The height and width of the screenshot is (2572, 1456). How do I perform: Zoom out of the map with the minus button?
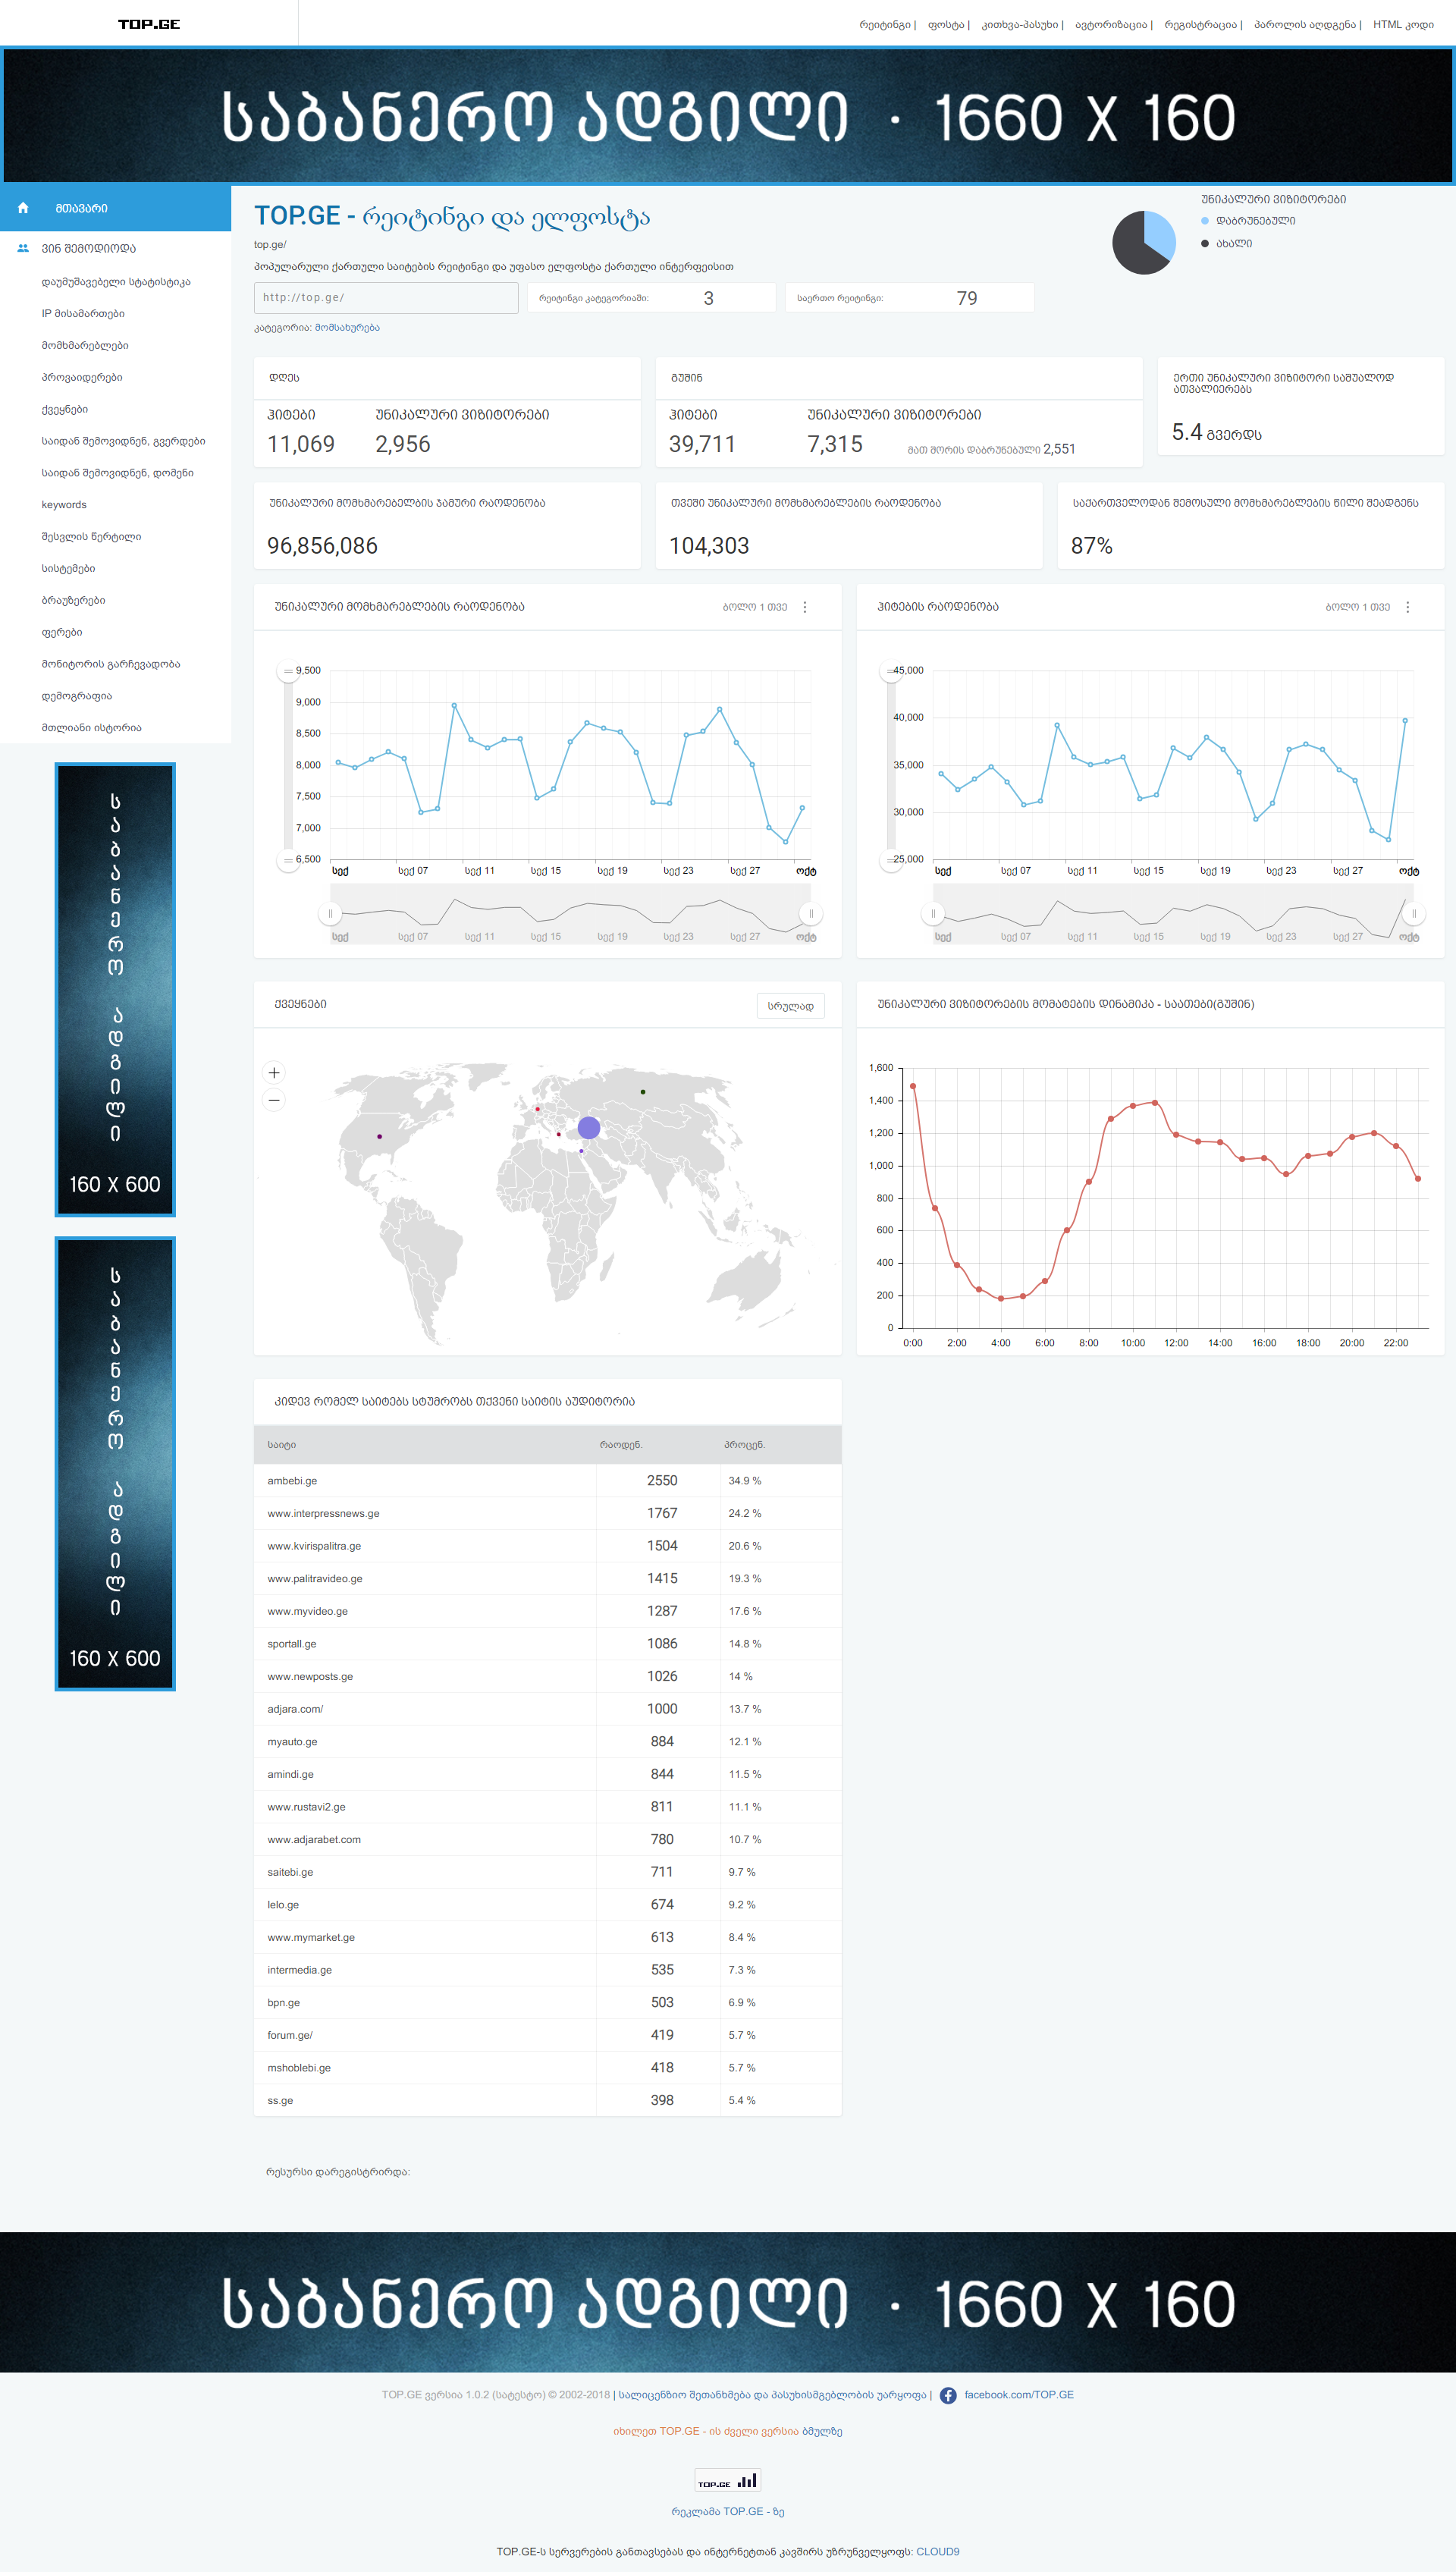[x=274, y=1100]
